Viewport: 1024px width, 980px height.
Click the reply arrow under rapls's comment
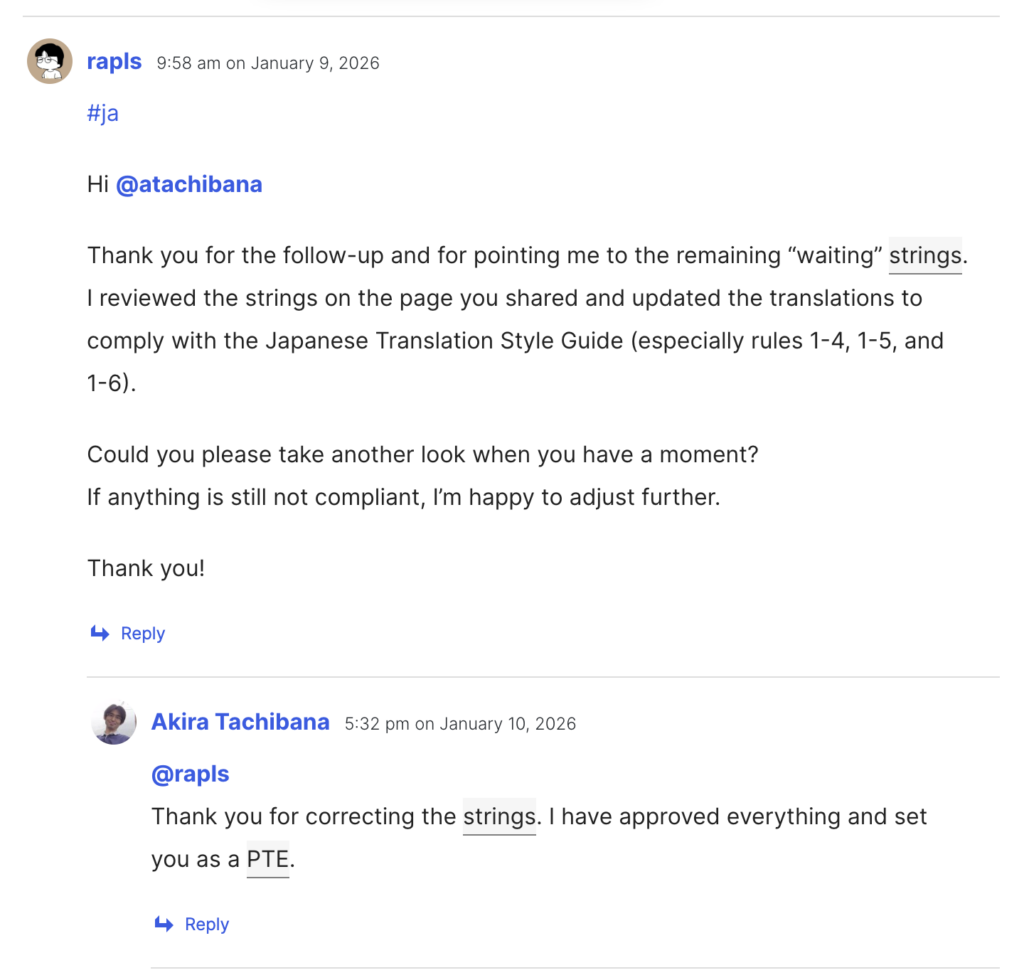pyautogui.click(x=99, y=633)
